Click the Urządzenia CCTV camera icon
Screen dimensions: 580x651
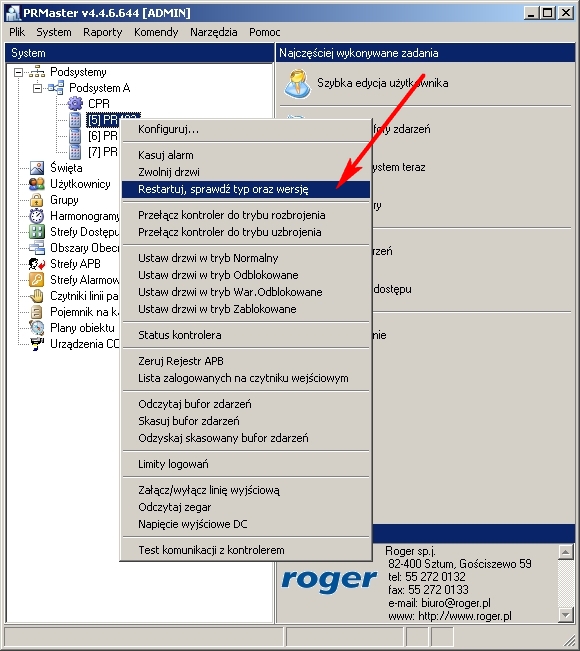coord(37,344)
